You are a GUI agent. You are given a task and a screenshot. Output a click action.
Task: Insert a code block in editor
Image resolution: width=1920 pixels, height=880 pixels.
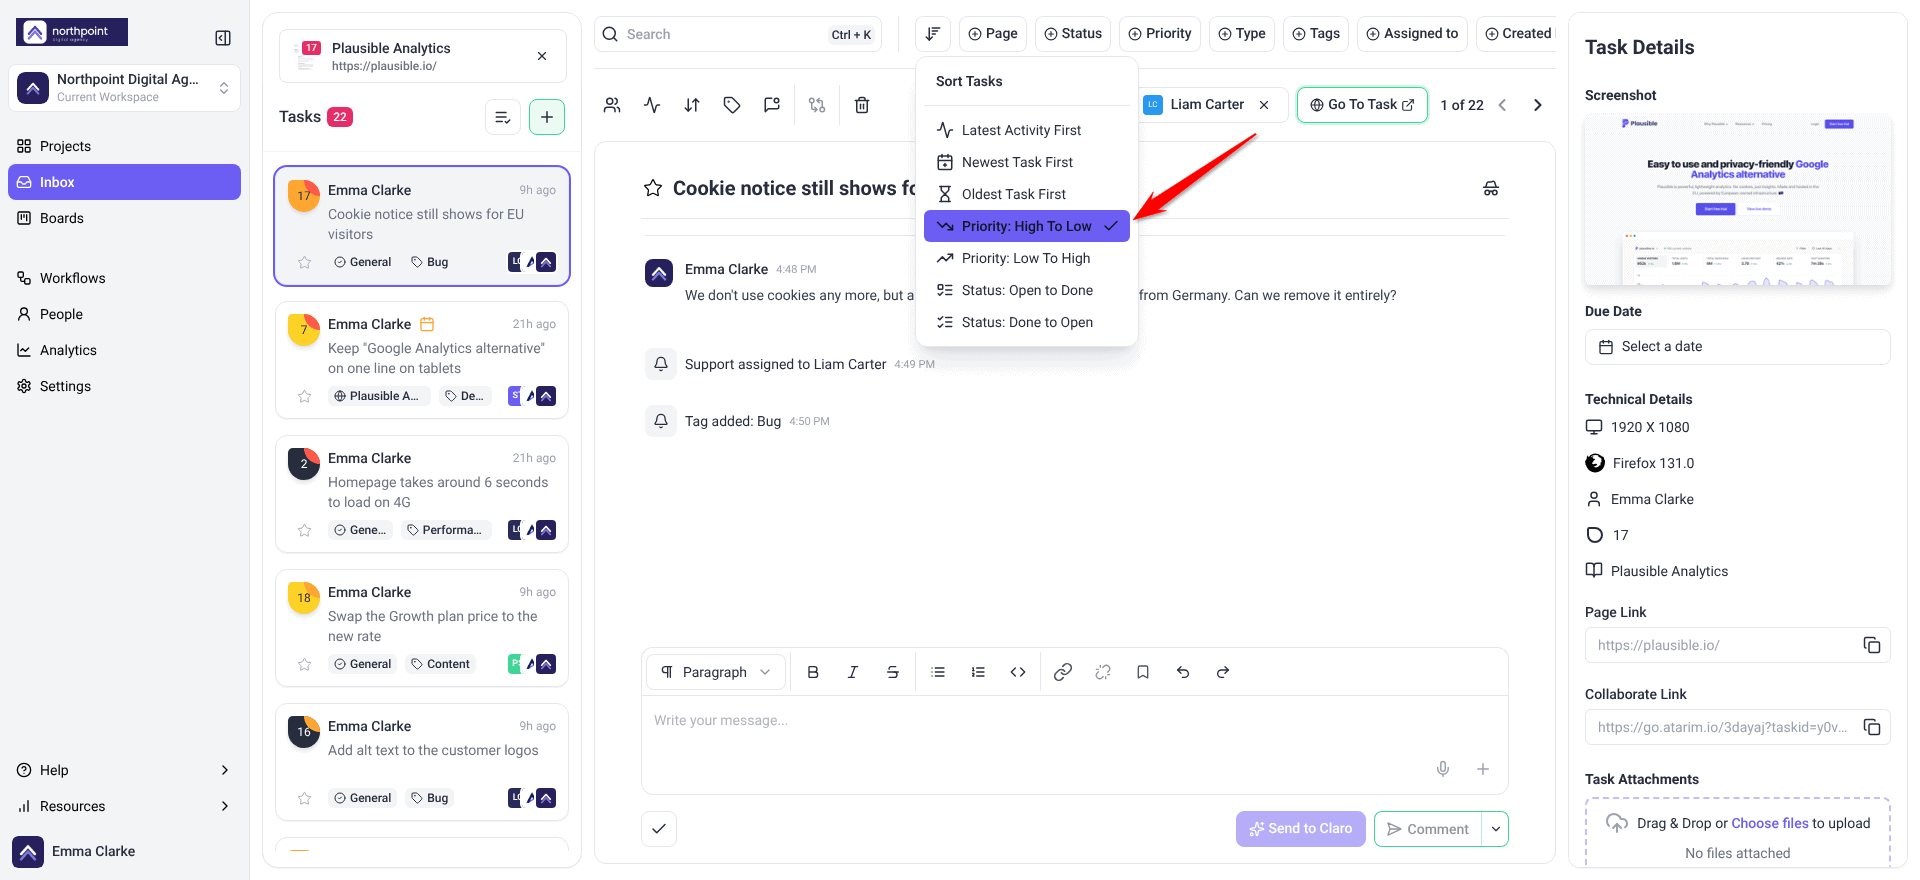tap(1018, 672)
